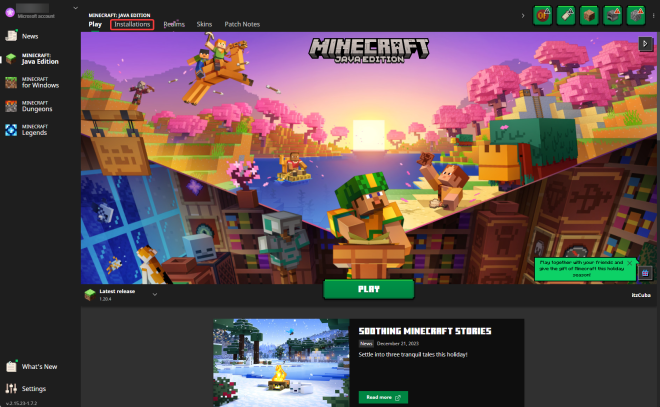Image resolution: width=660 pixels, height=407 pixels.
Task: Expand quick-play list with the arrow chevron
Action: [523, 16]
